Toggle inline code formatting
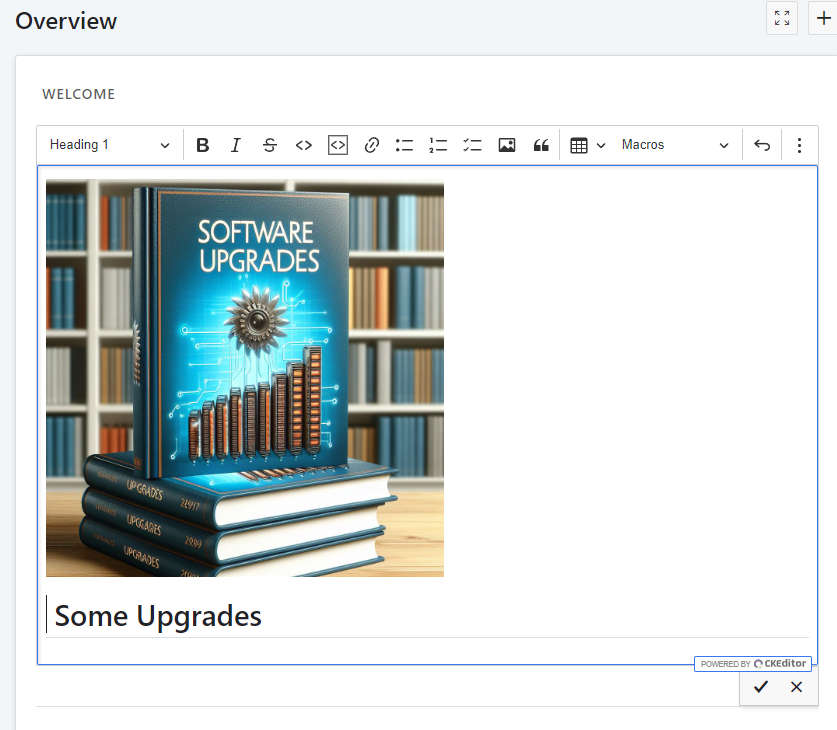Image resolution: width=837 pixels, height=730 pixels. coord(304,145)
